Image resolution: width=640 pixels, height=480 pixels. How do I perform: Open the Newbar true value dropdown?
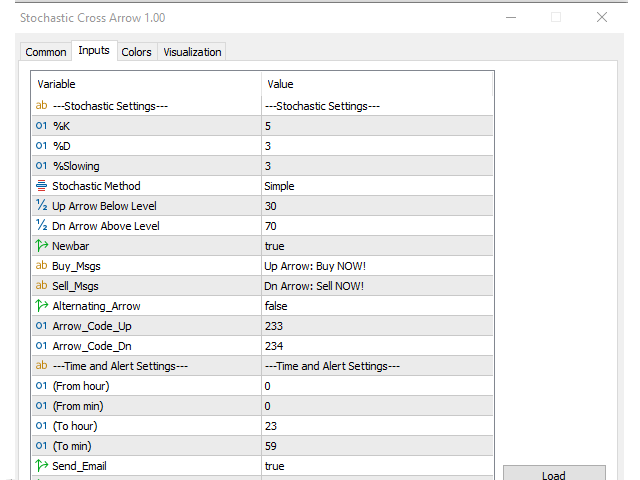pyautogui.click(x=377, y=246)
